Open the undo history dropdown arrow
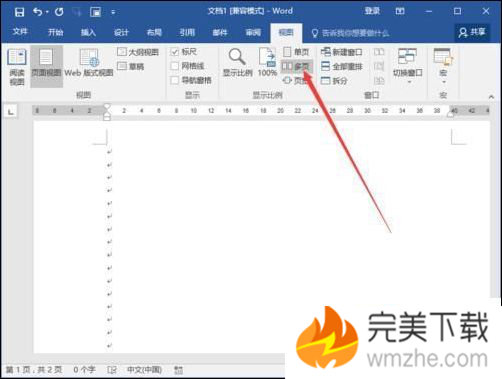502x379 pixels. [47, 12]
